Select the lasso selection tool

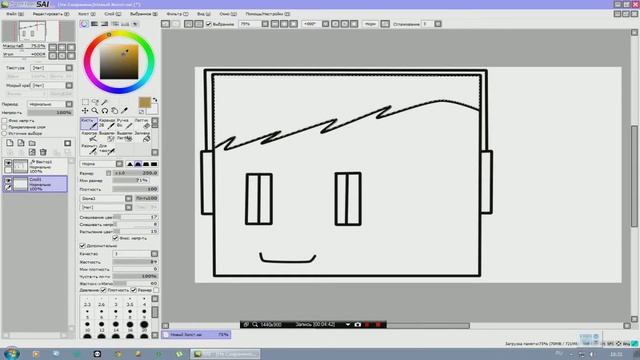tap(95, 102)
